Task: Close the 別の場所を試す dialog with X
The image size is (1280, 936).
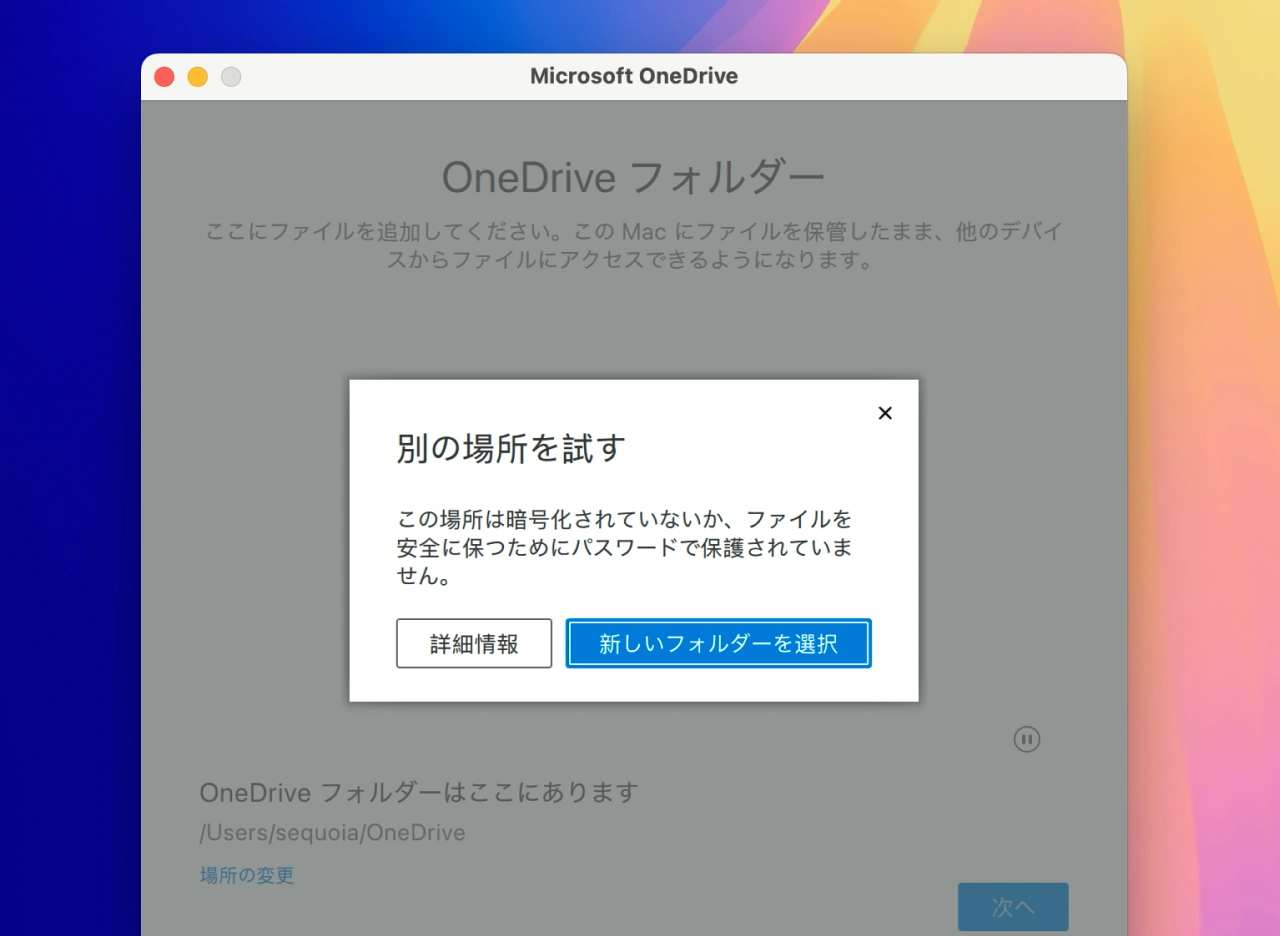Action: [x=884, y=413]
